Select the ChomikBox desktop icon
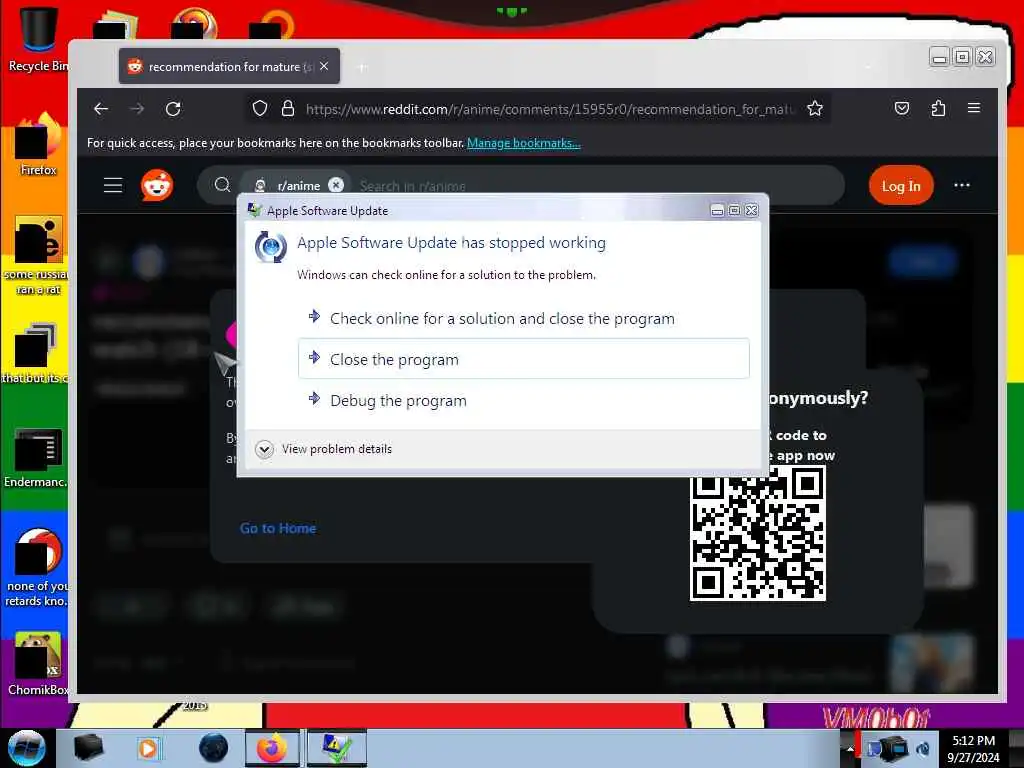 (x=37, y=663)
